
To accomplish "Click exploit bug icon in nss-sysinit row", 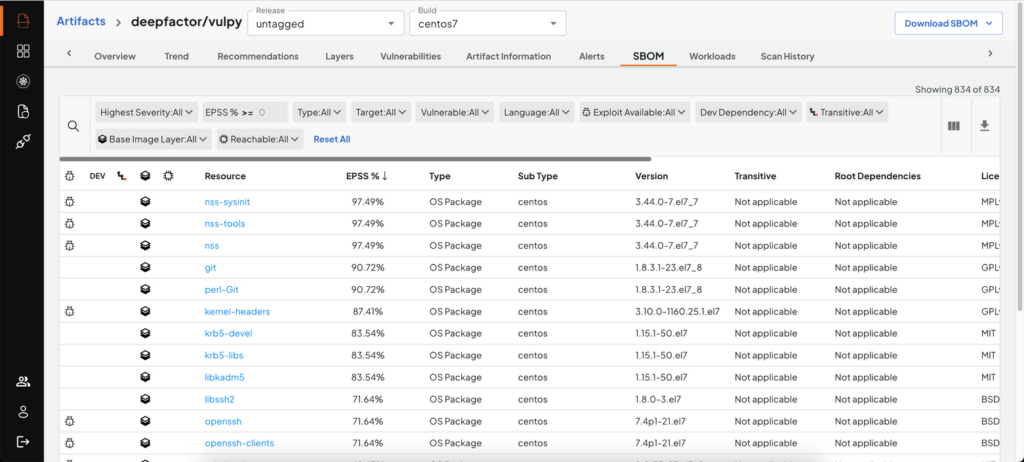I will [69, 202].
